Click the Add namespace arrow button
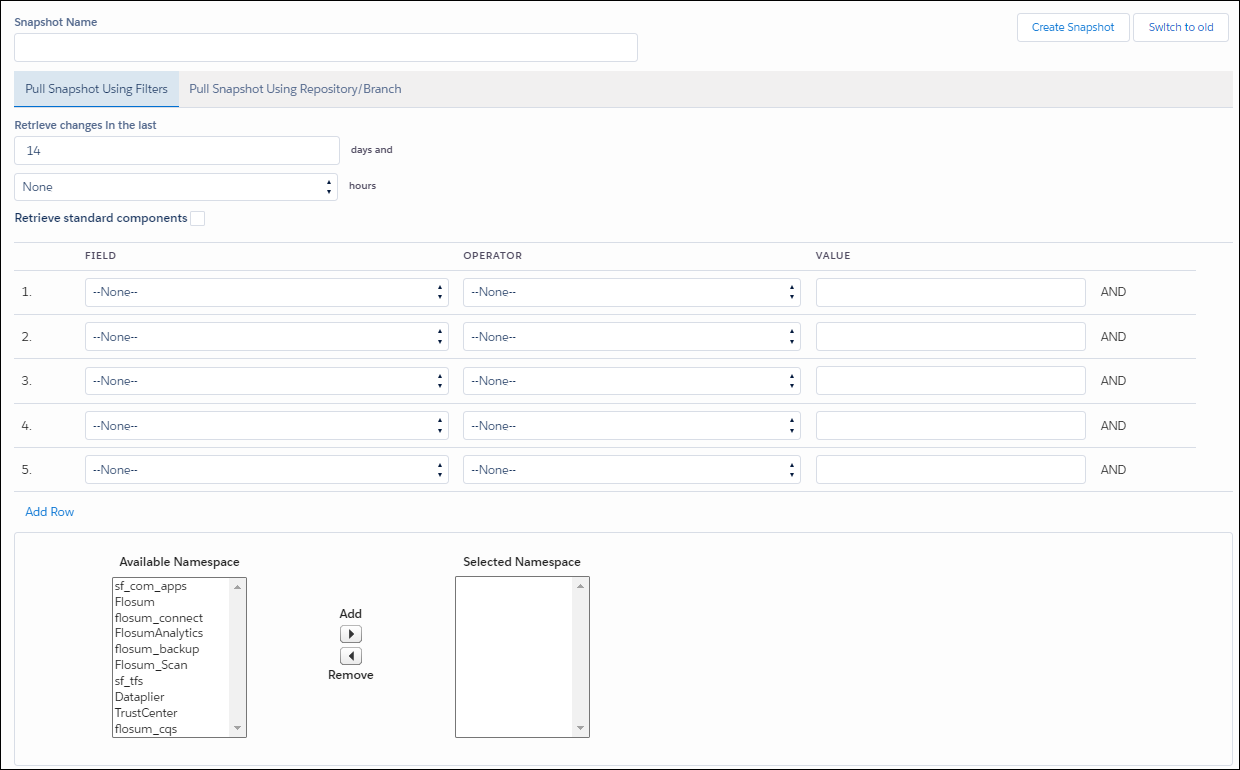Viewport: 1240px width, 770px height. coord(350,634)
